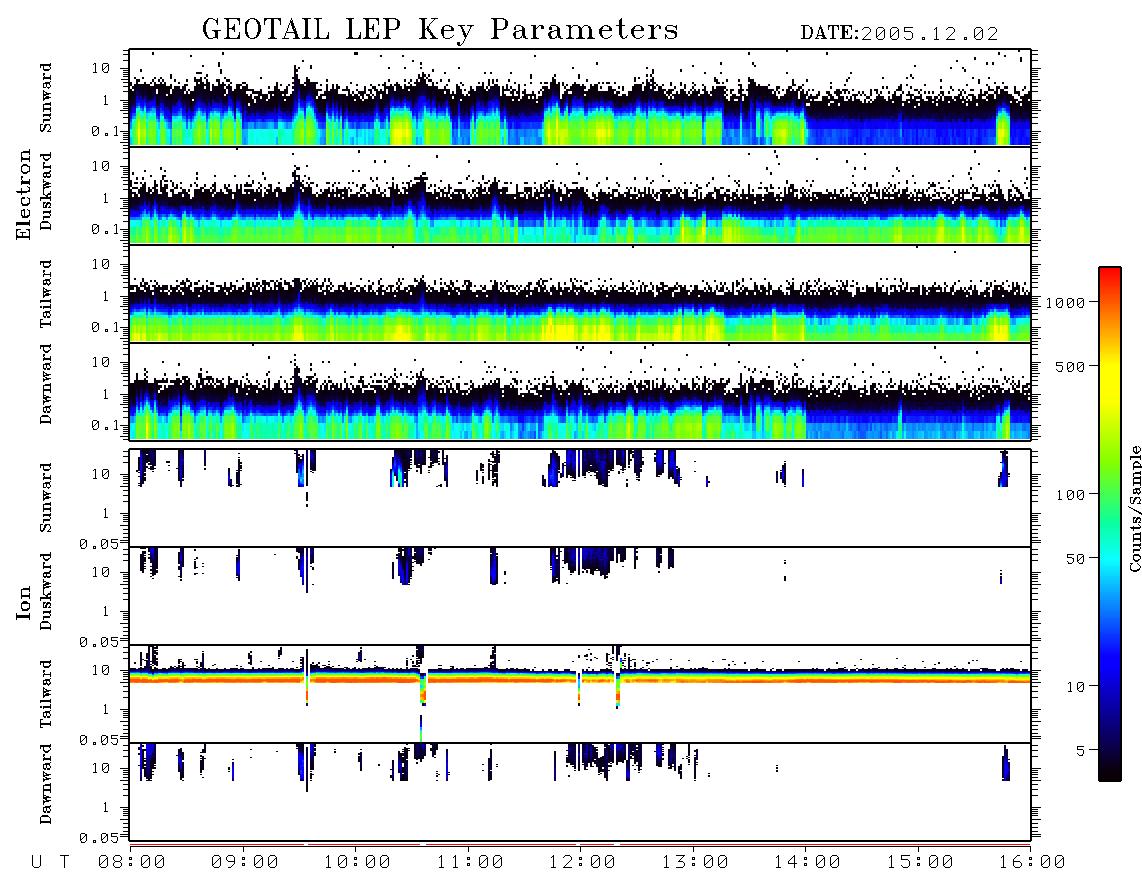Viewport: 1142px width, 880px height.
Task: Click the Ion "Duskward" panel label
Action: [x=45, y=591]
